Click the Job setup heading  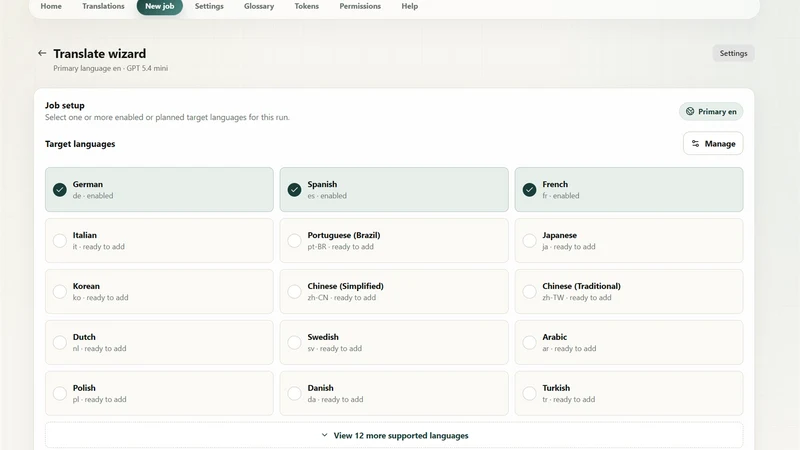pyautogui.click(x=65, y=106)
